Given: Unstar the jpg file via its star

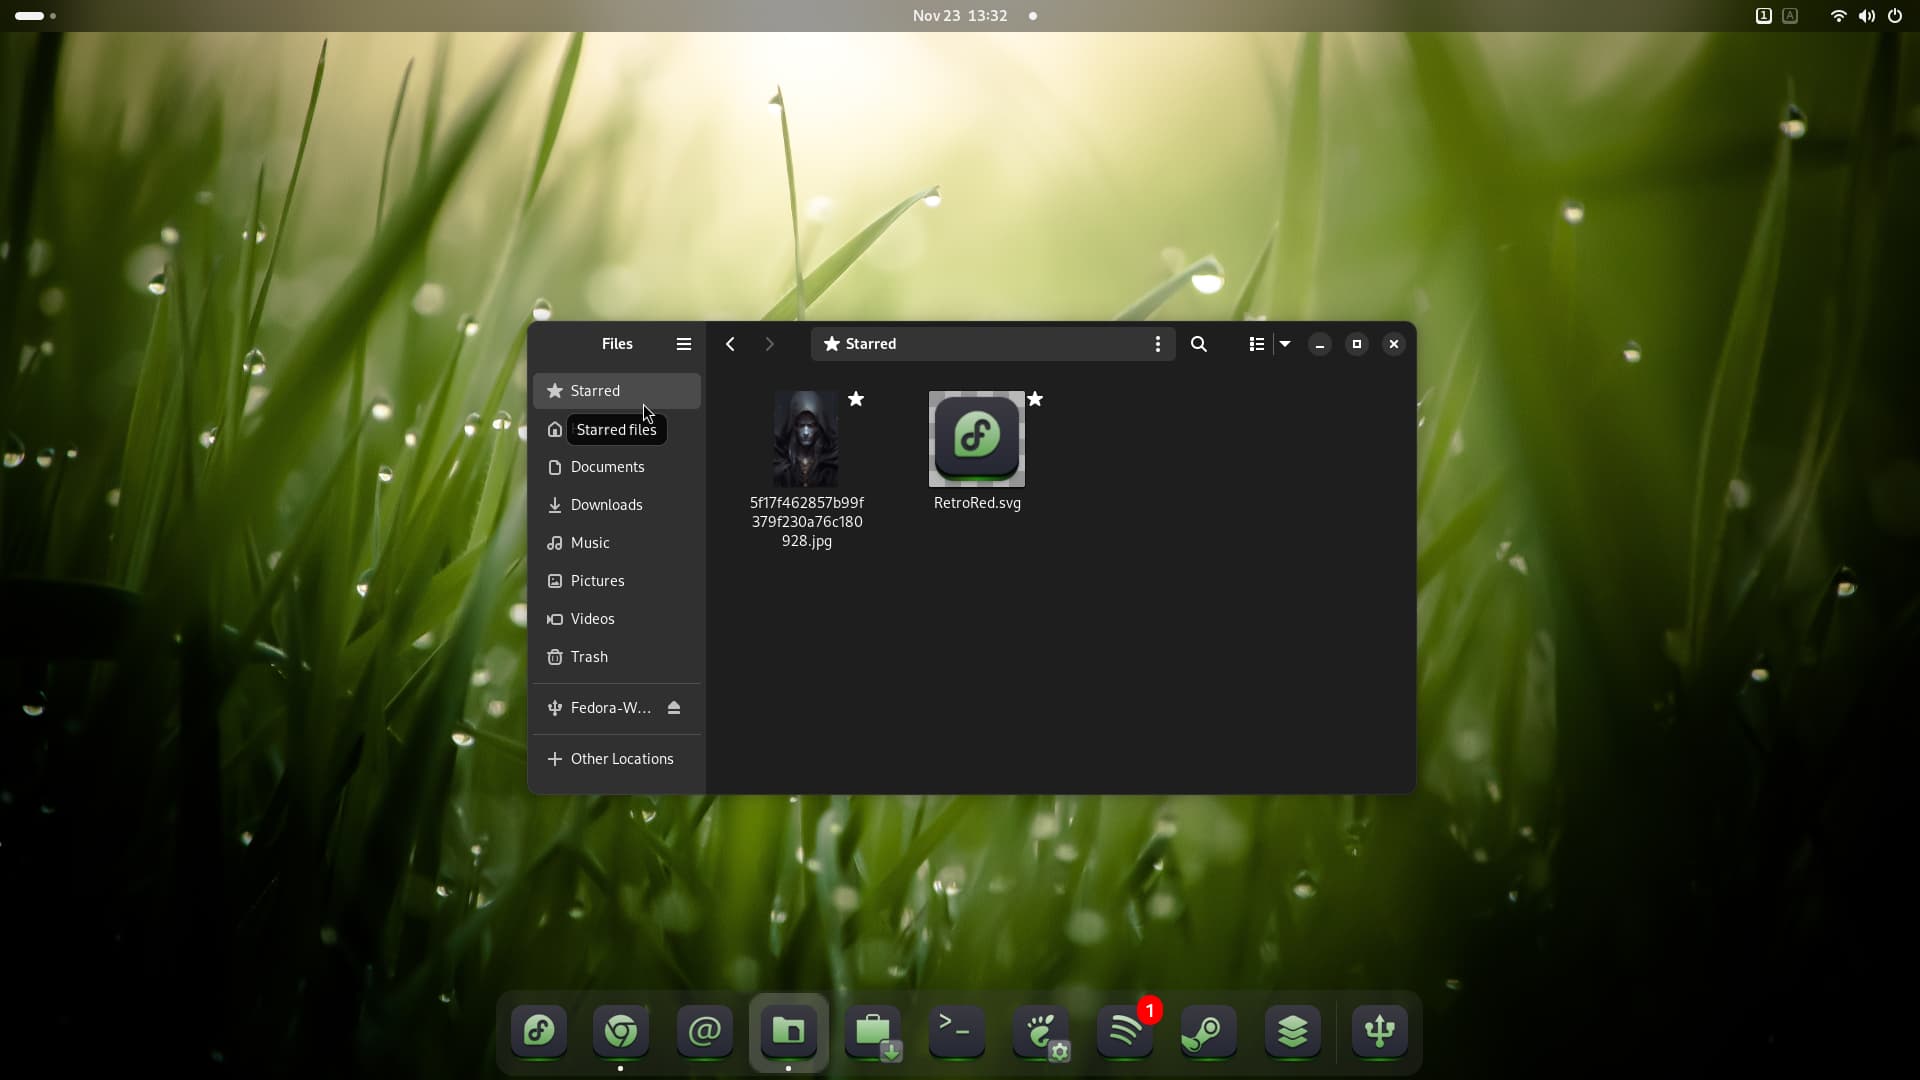Looking at the screenshot, I should tap(856, 399).
